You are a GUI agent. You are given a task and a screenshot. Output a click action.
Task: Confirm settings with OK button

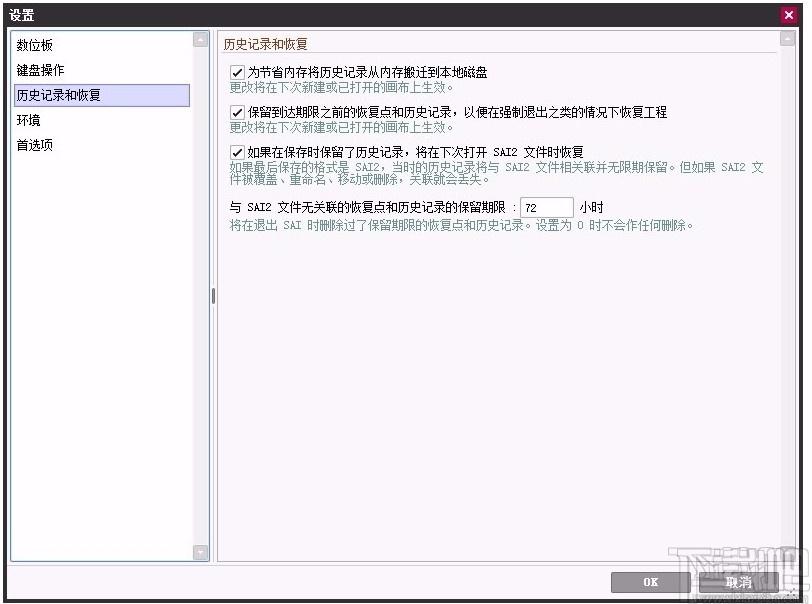(x=650, y=582)
